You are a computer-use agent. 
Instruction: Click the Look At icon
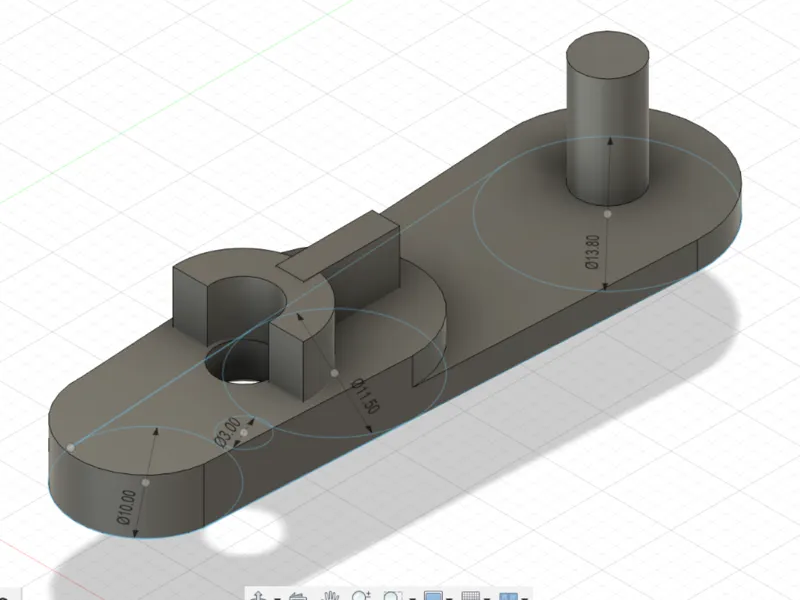(x=298, y=596)
